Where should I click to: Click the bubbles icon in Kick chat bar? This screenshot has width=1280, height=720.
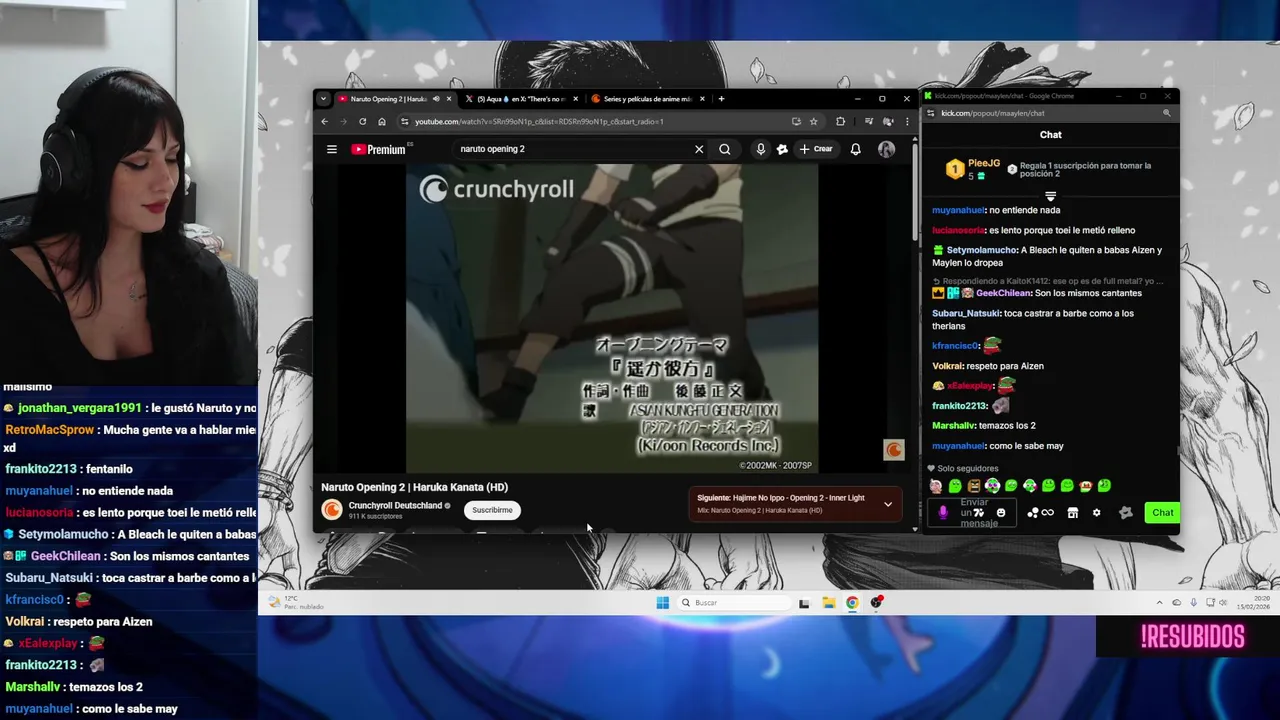(x=1033, y=513)
